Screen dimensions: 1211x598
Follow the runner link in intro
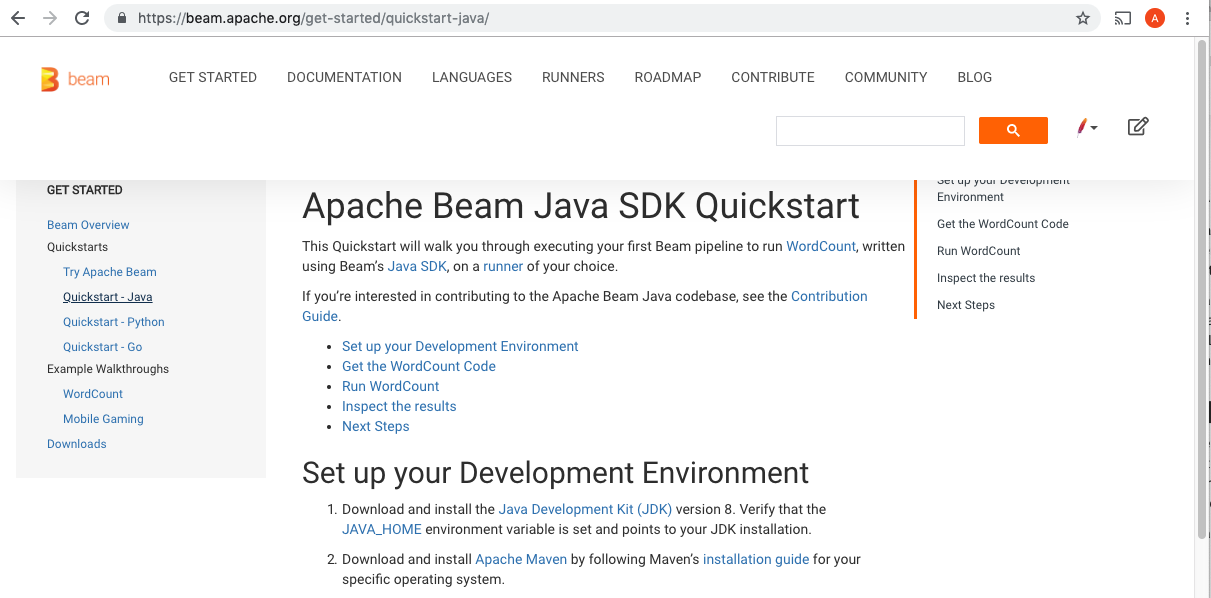tap(503, 266)
